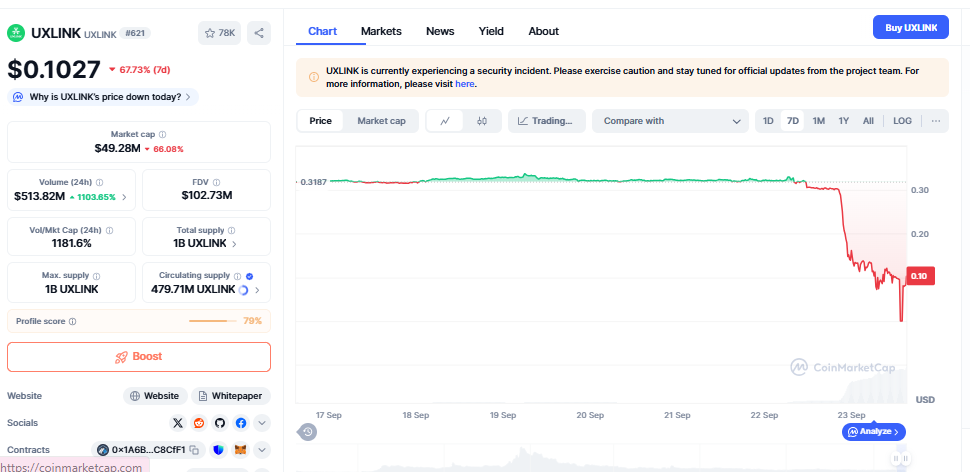Switch chart to Price view

(x=320, y=121)
